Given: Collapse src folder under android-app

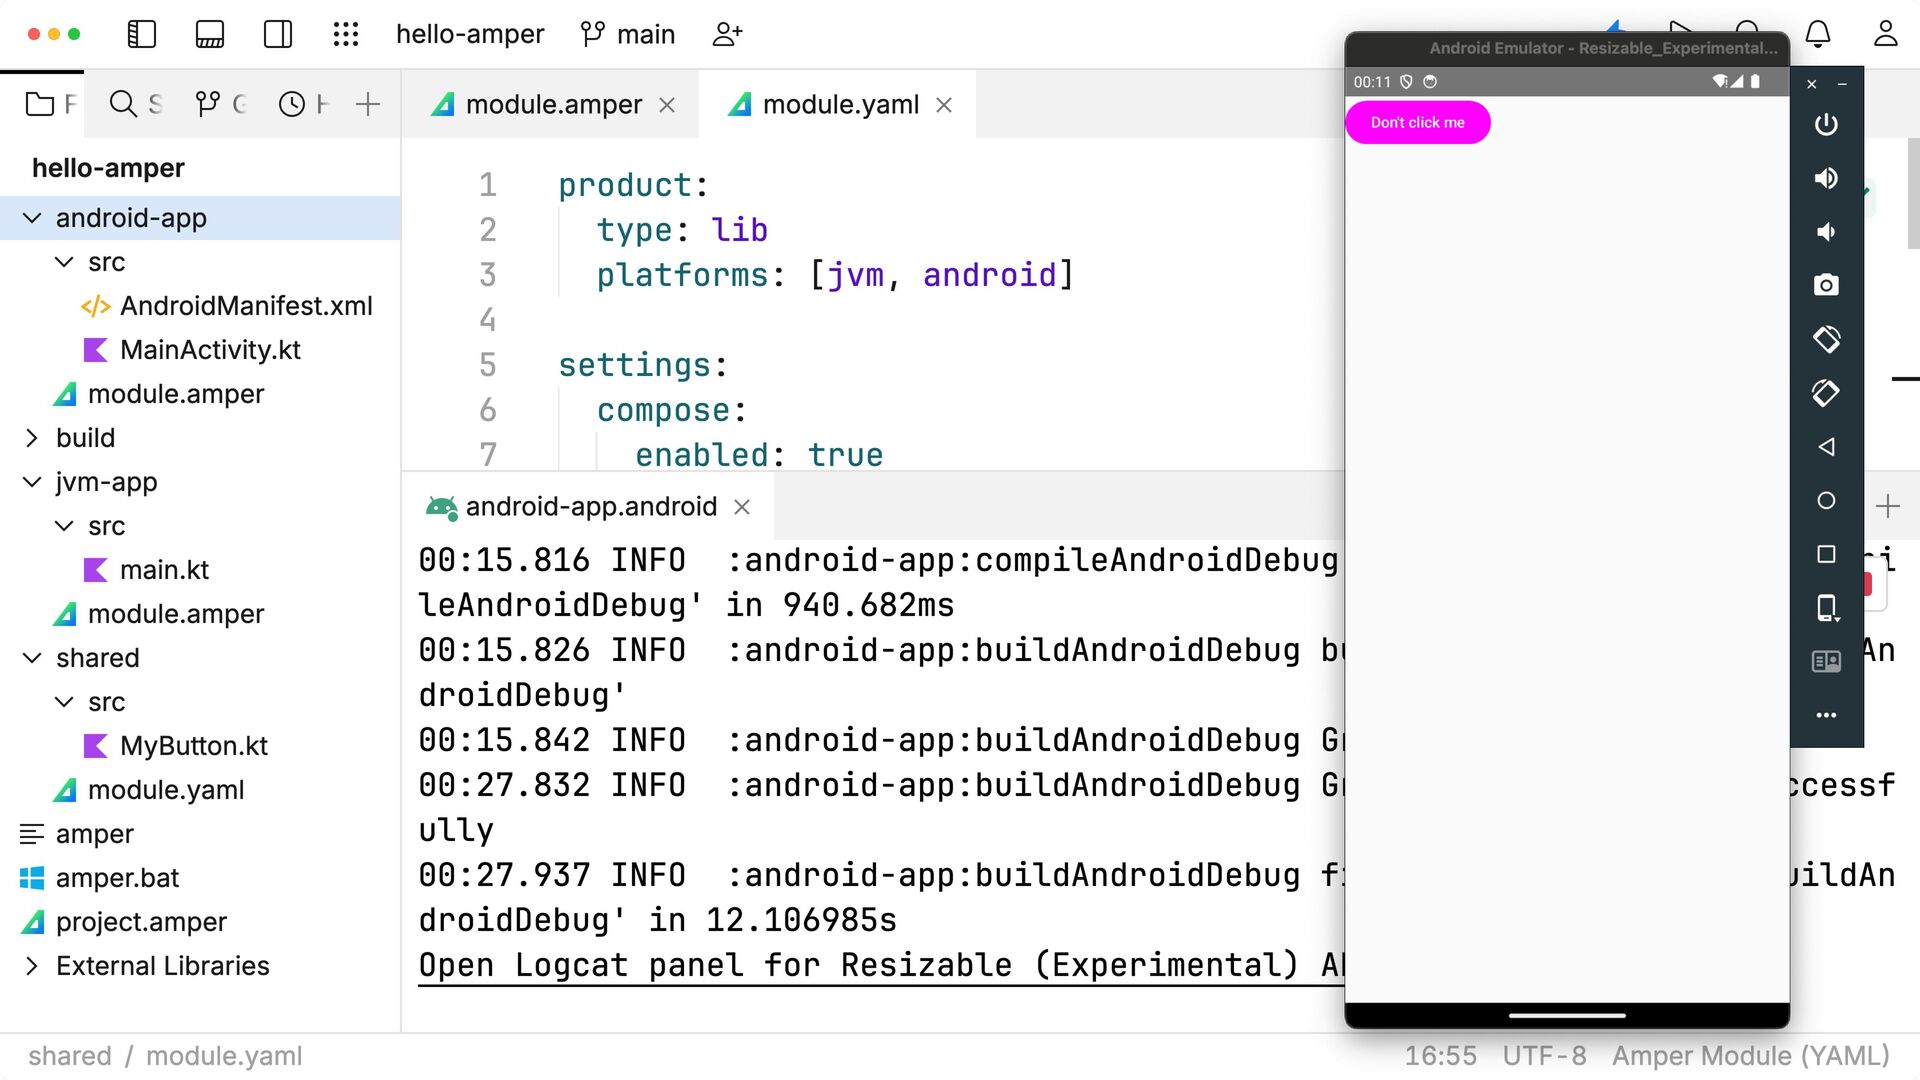Looking at the screenshot, I should [x=64, y=262].
